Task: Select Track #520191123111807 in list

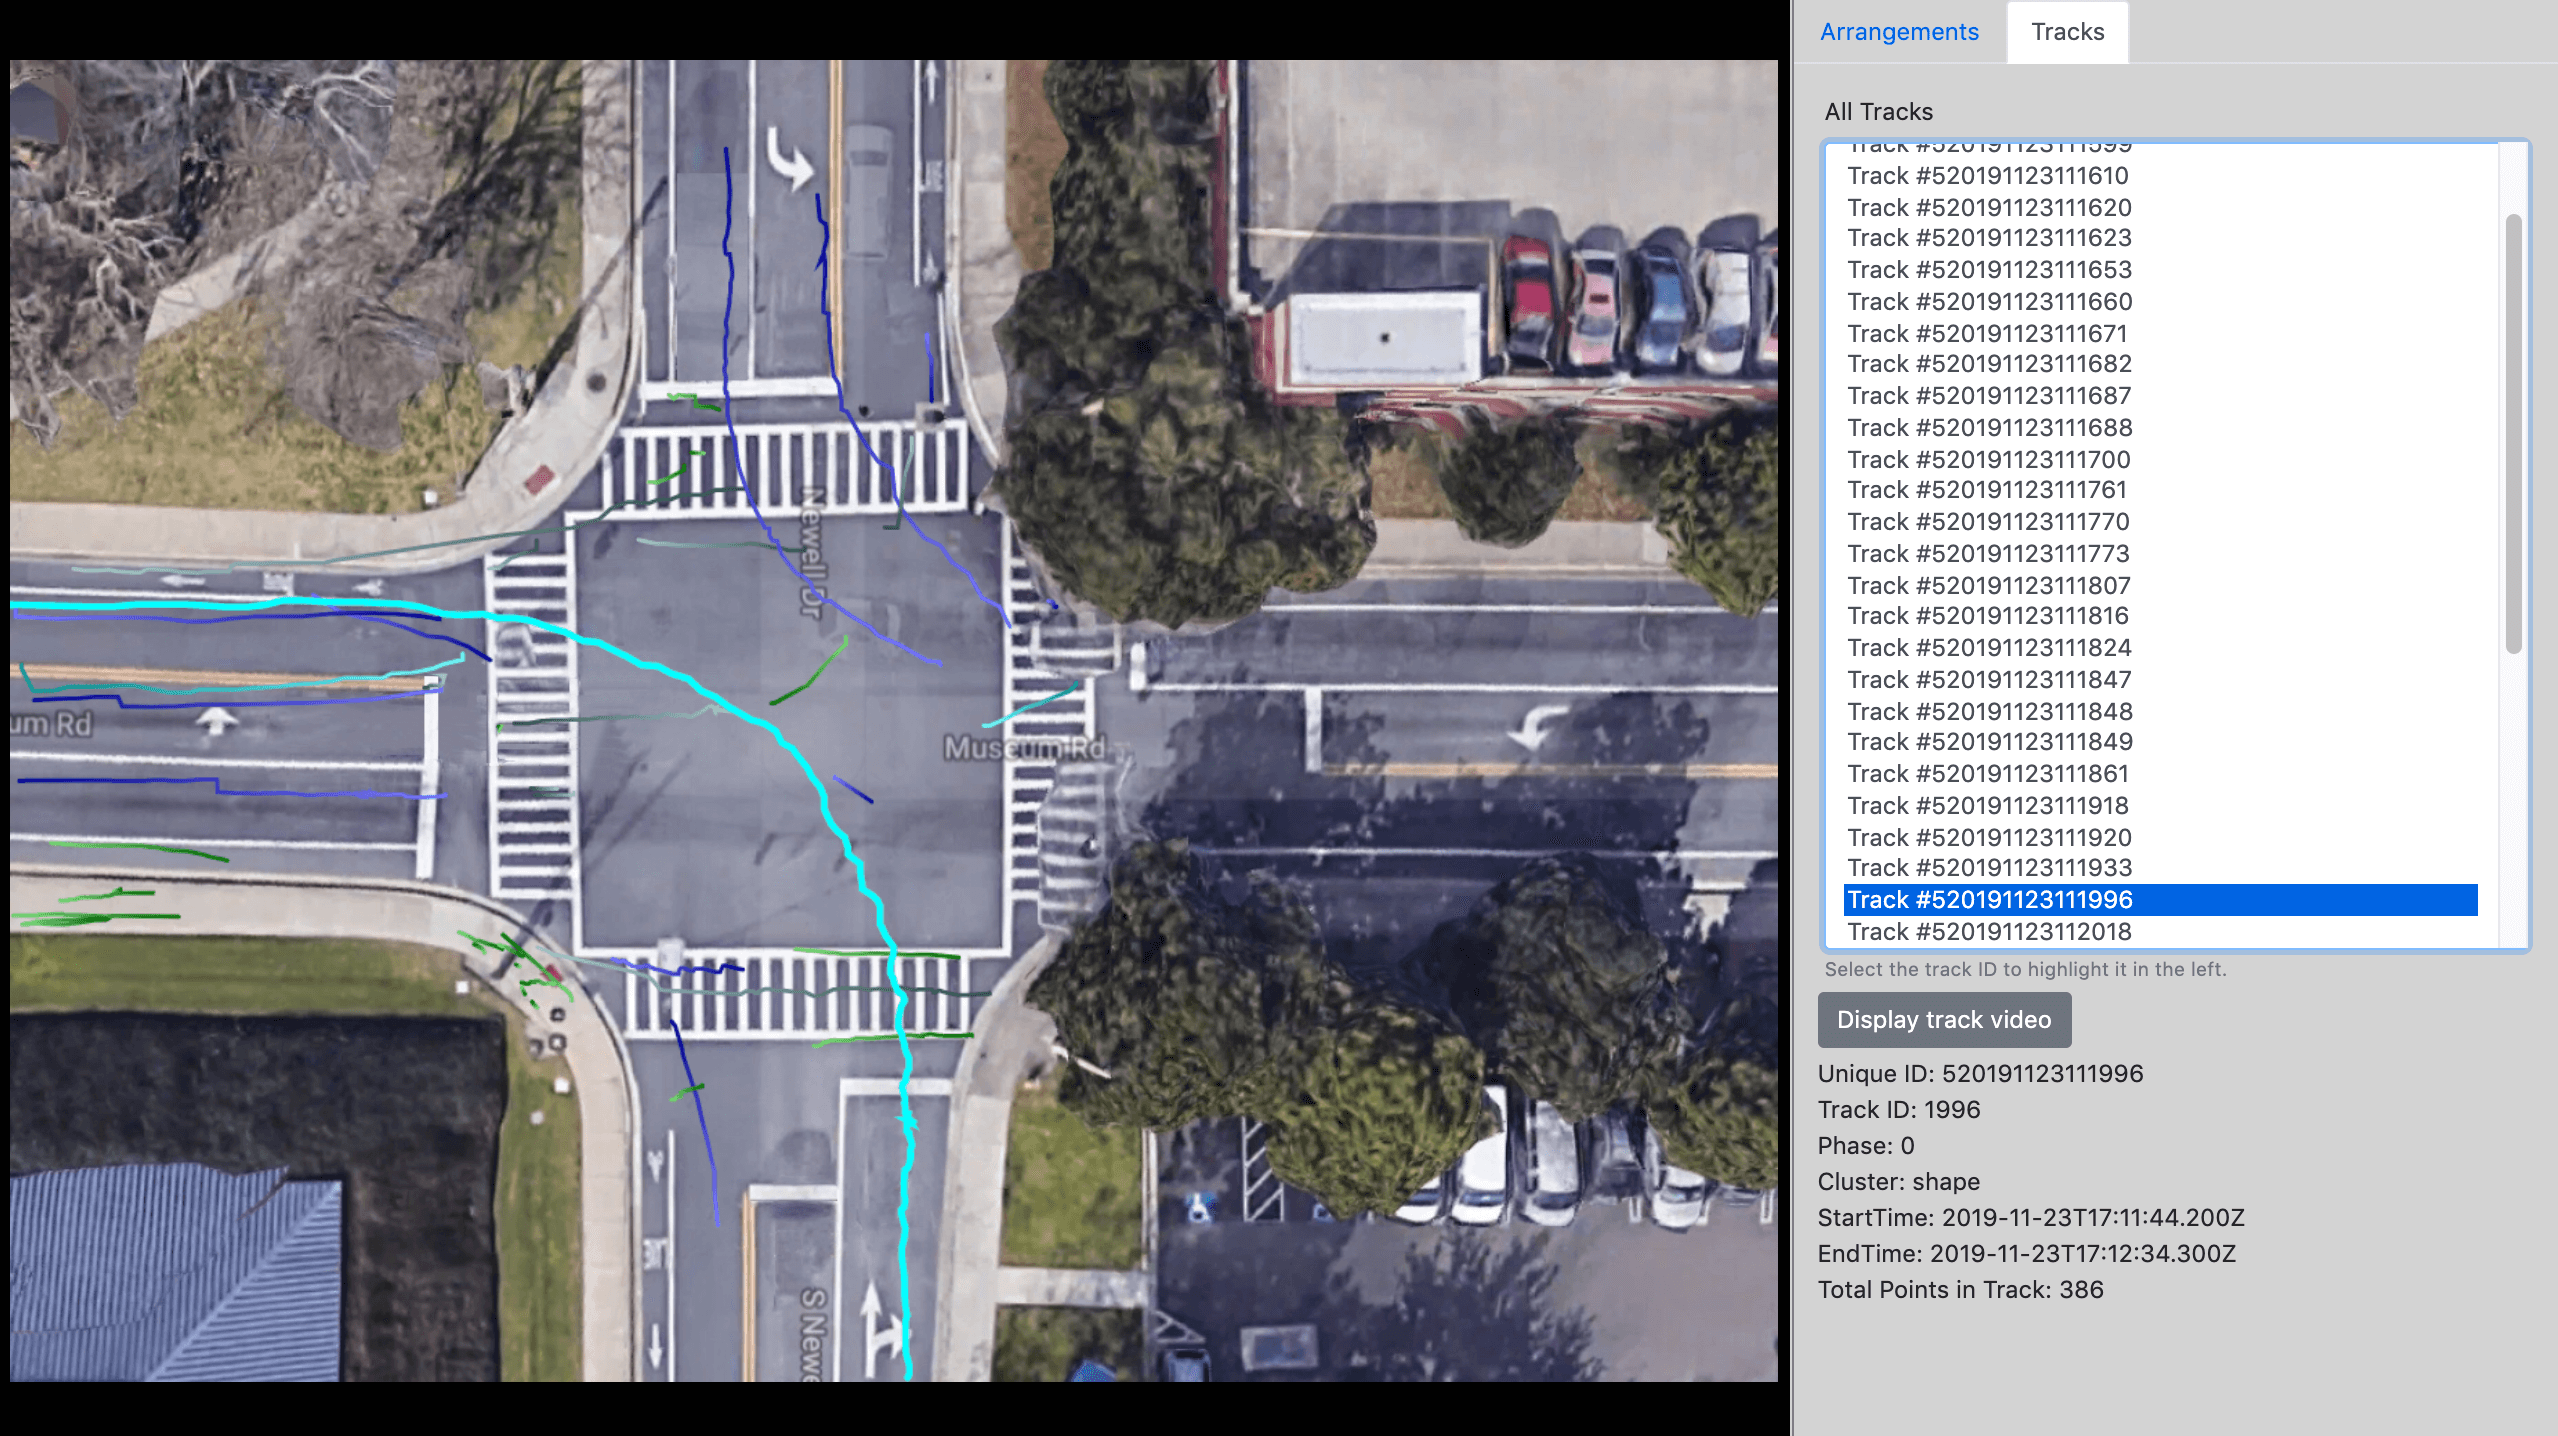Action: (1988, 586)
